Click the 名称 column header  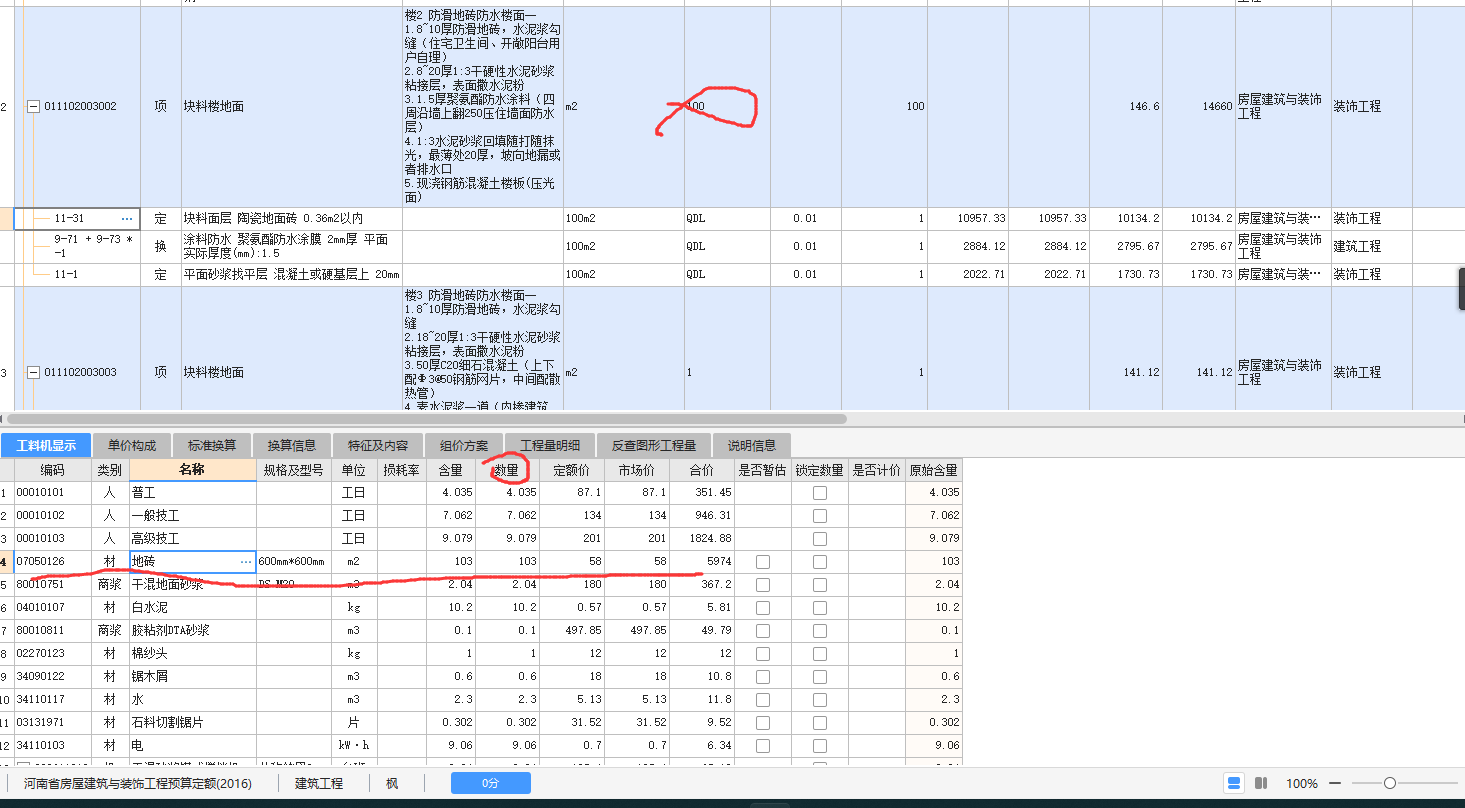pos(192,469)
